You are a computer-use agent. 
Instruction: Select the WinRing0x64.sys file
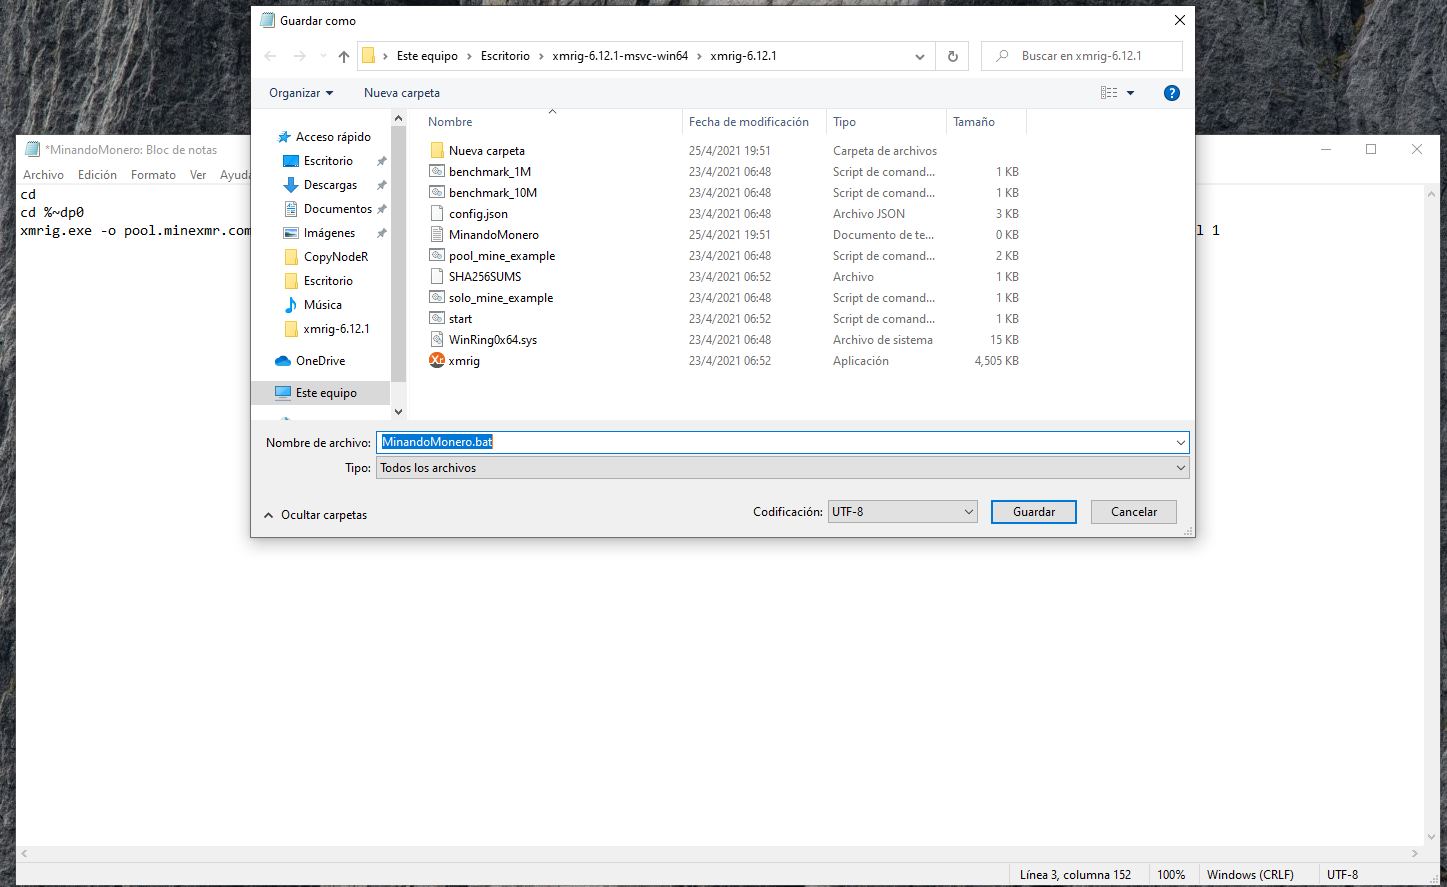click(x=492, y=340)
